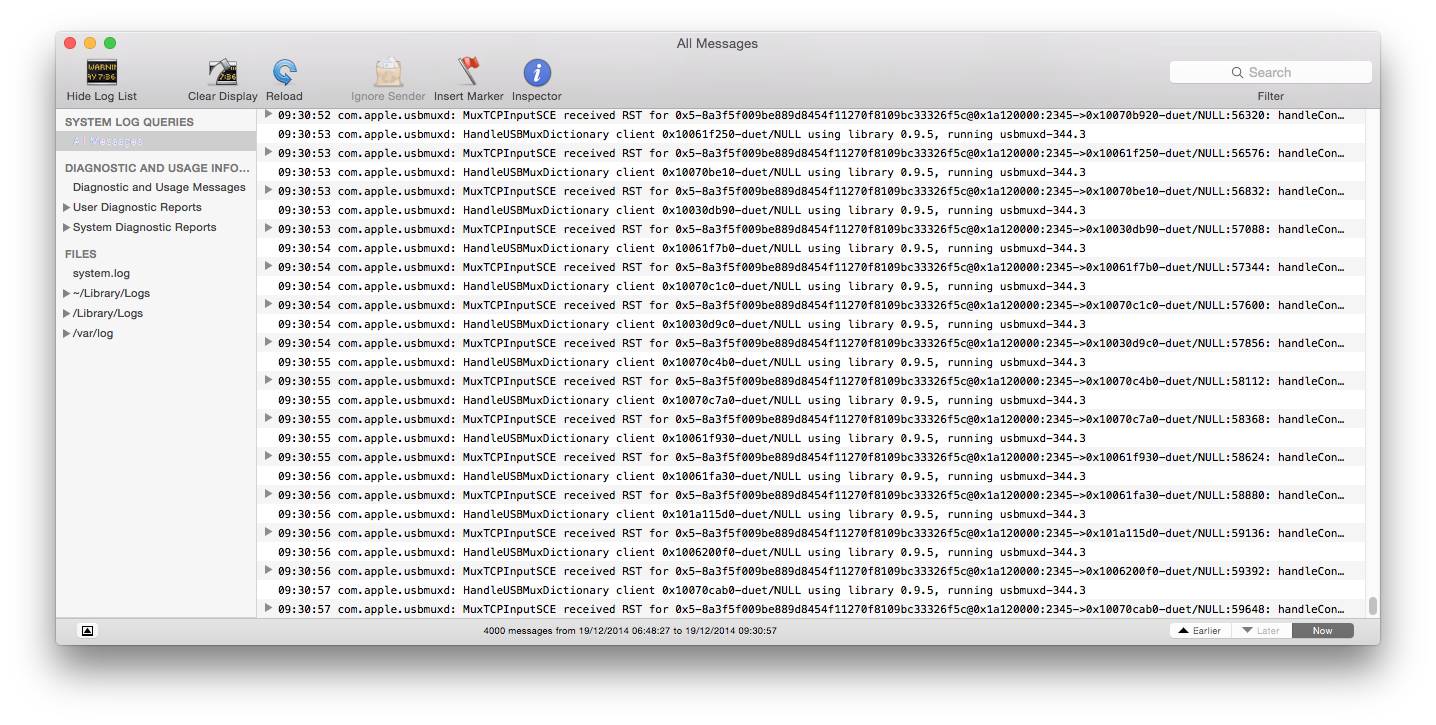
Task: Click the vertical scrollbar thumb of log list
Action: coord(1372,606)
